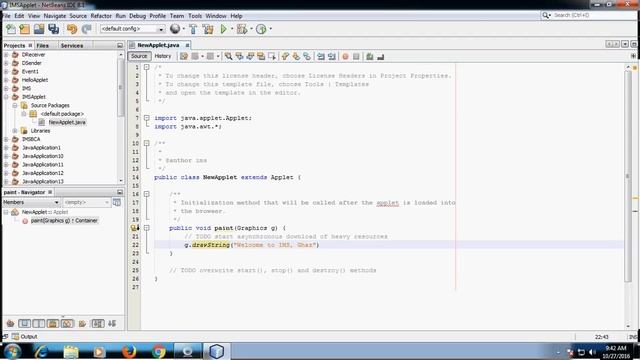Image resolution: width=640 pixels, height=360 pixels.
Task: Select paint(Graphics g) in Navigator
Action: (64, 221)
